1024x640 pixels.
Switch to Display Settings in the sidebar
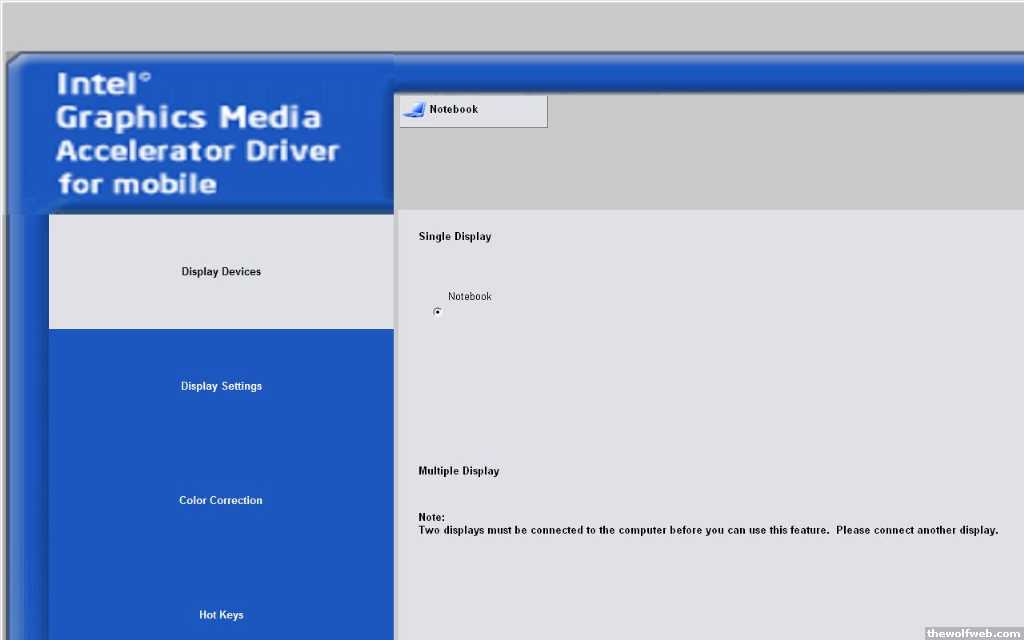(x=221, y=386)
